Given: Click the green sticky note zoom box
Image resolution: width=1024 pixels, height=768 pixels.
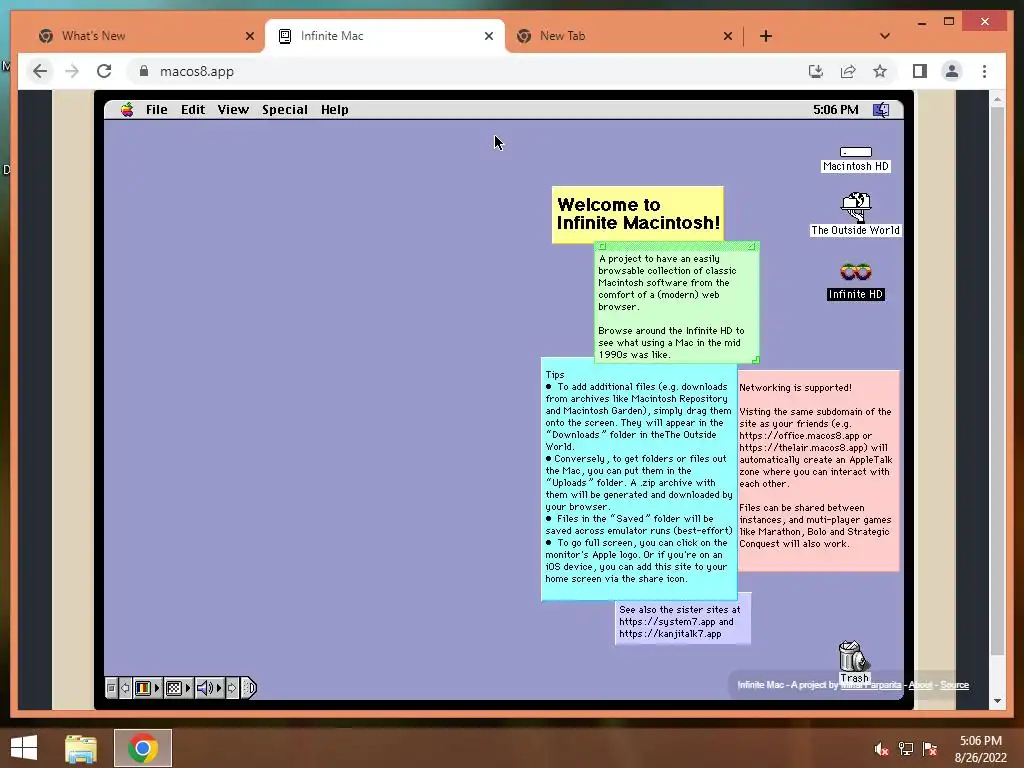Looking at the screenshot, I should point(752,246).
